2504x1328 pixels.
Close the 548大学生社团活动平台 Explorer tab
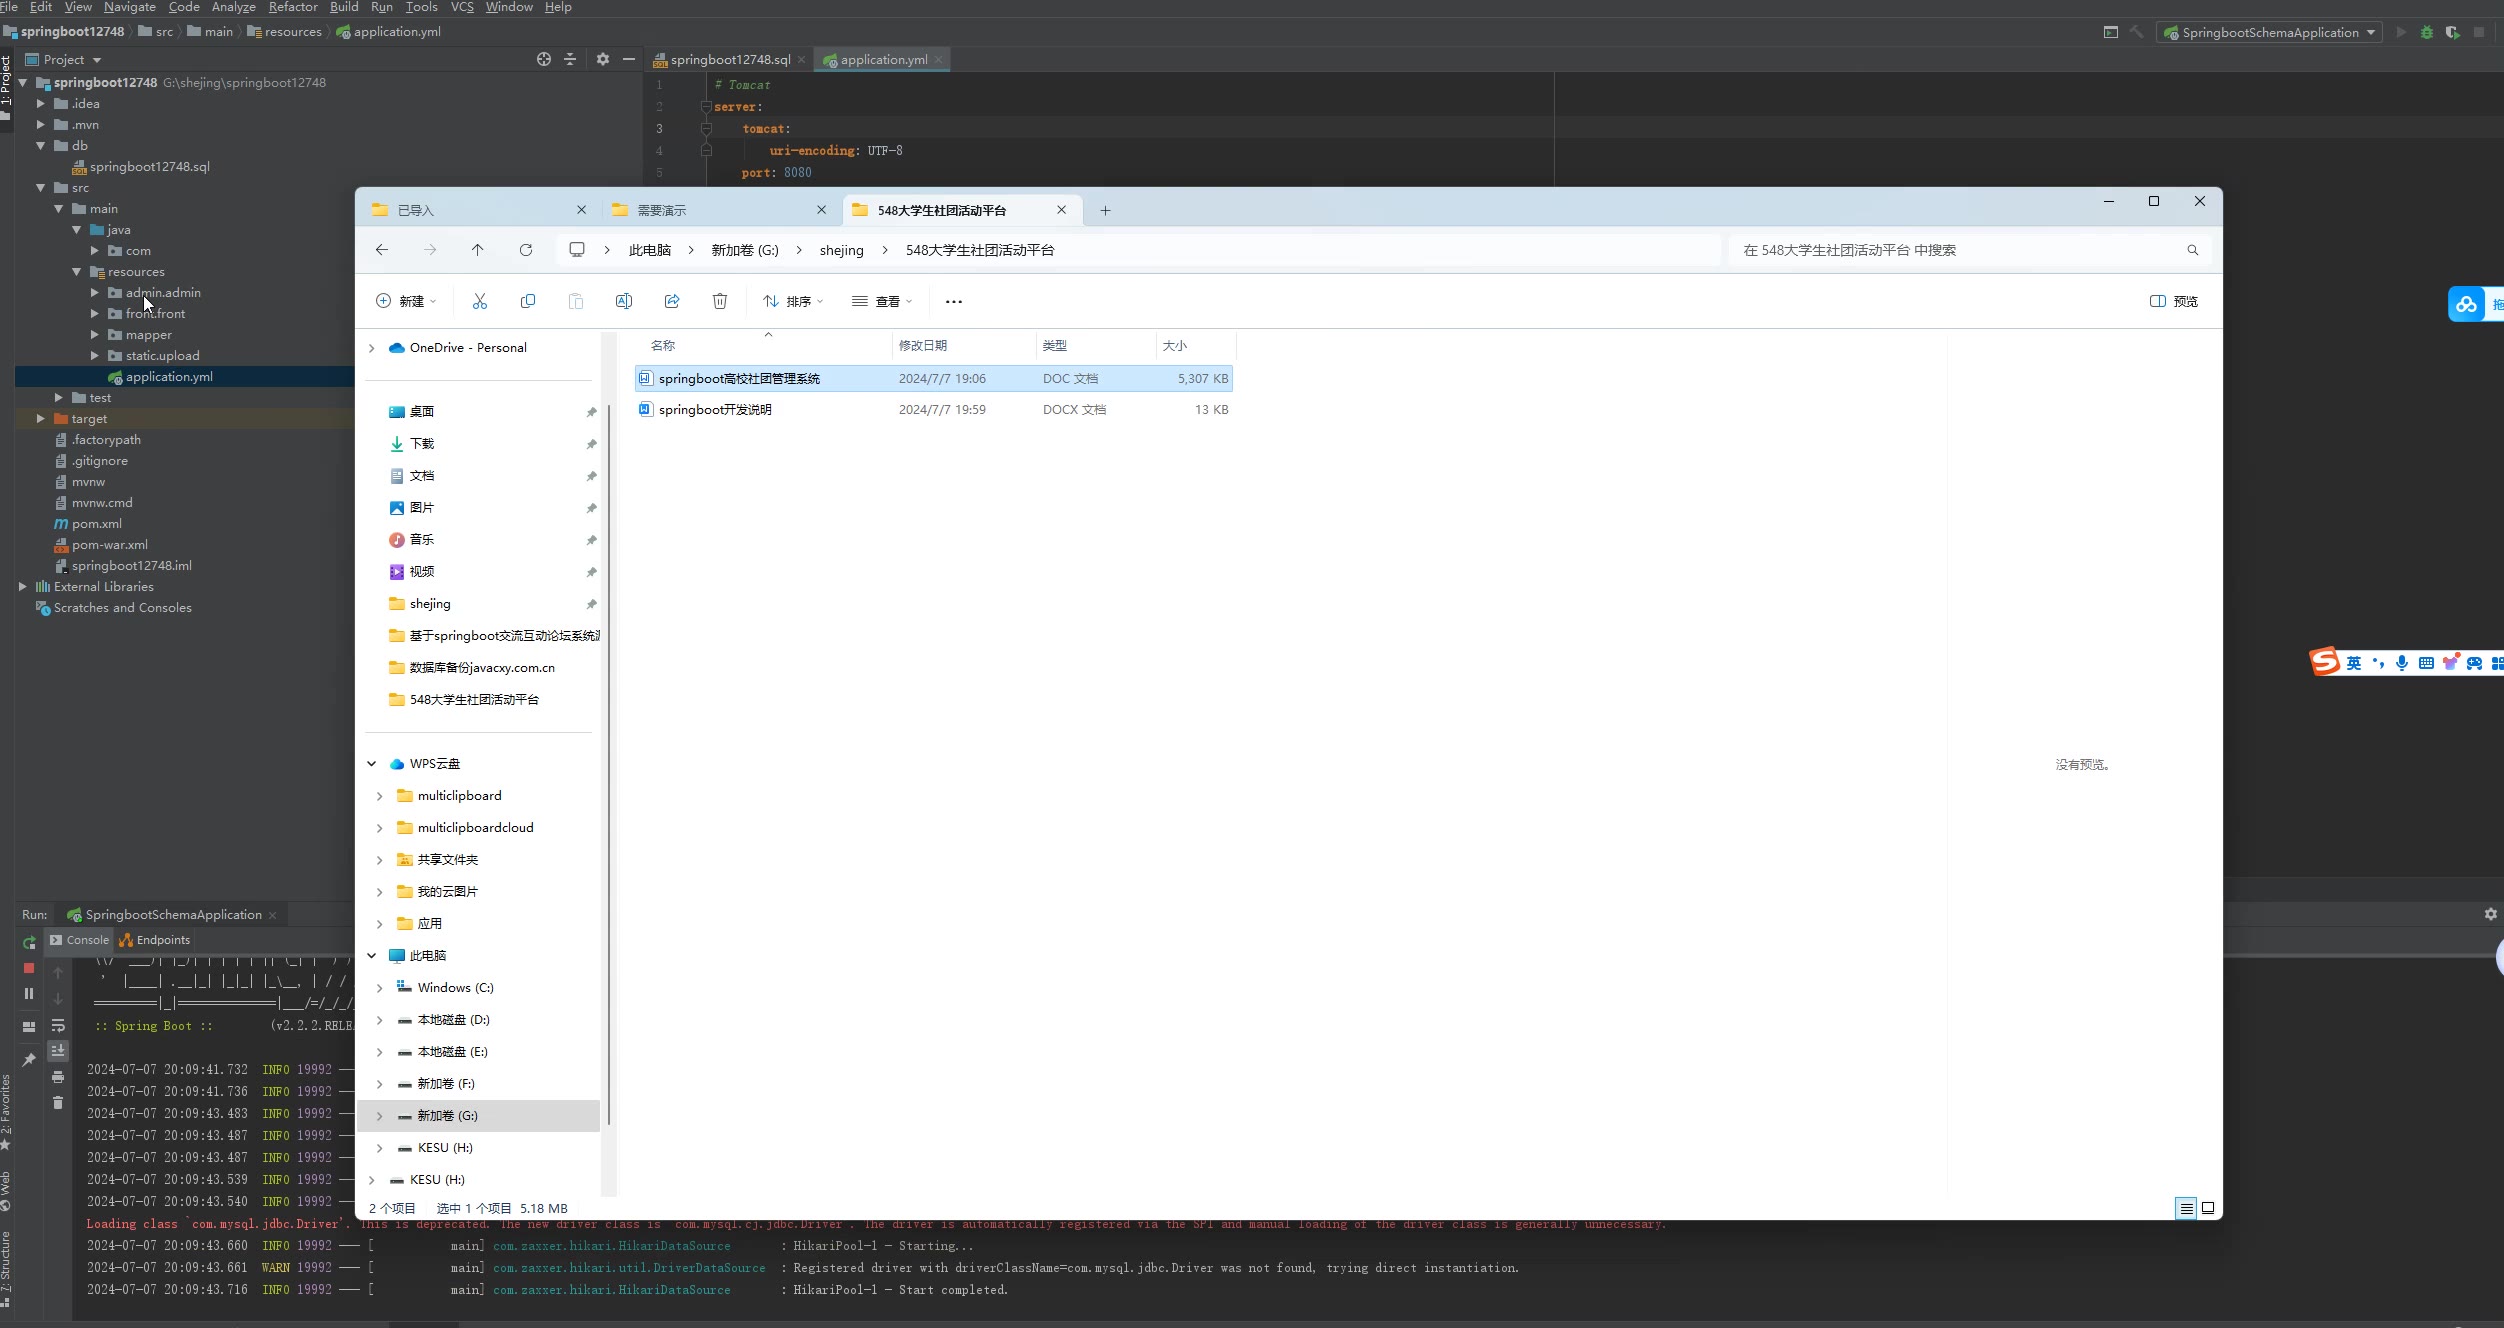(1062, 210)
